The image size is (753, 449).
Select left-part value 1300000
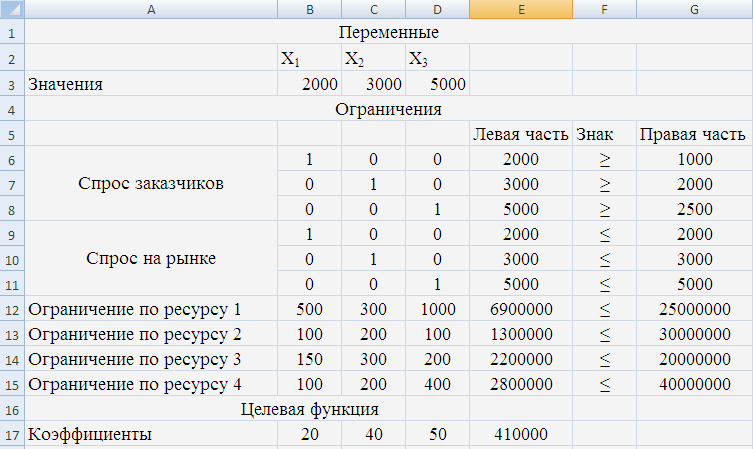pos(521,334)
